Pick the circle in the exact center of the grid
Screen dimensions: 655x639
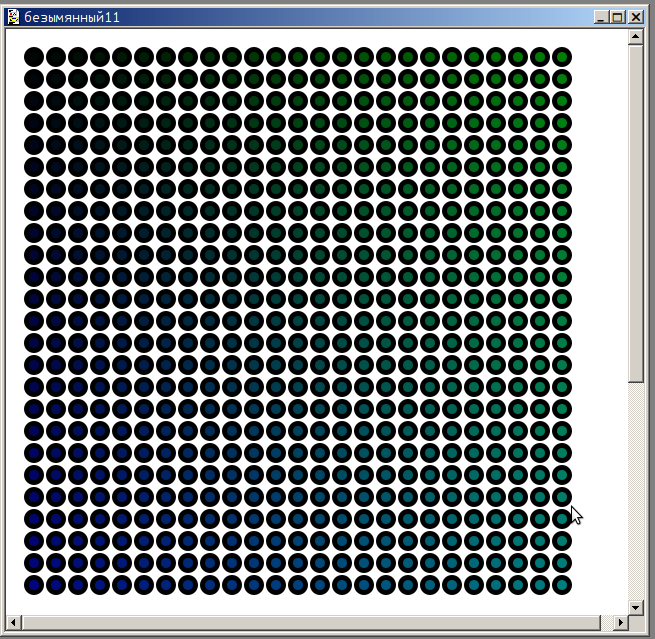[298, 320]
